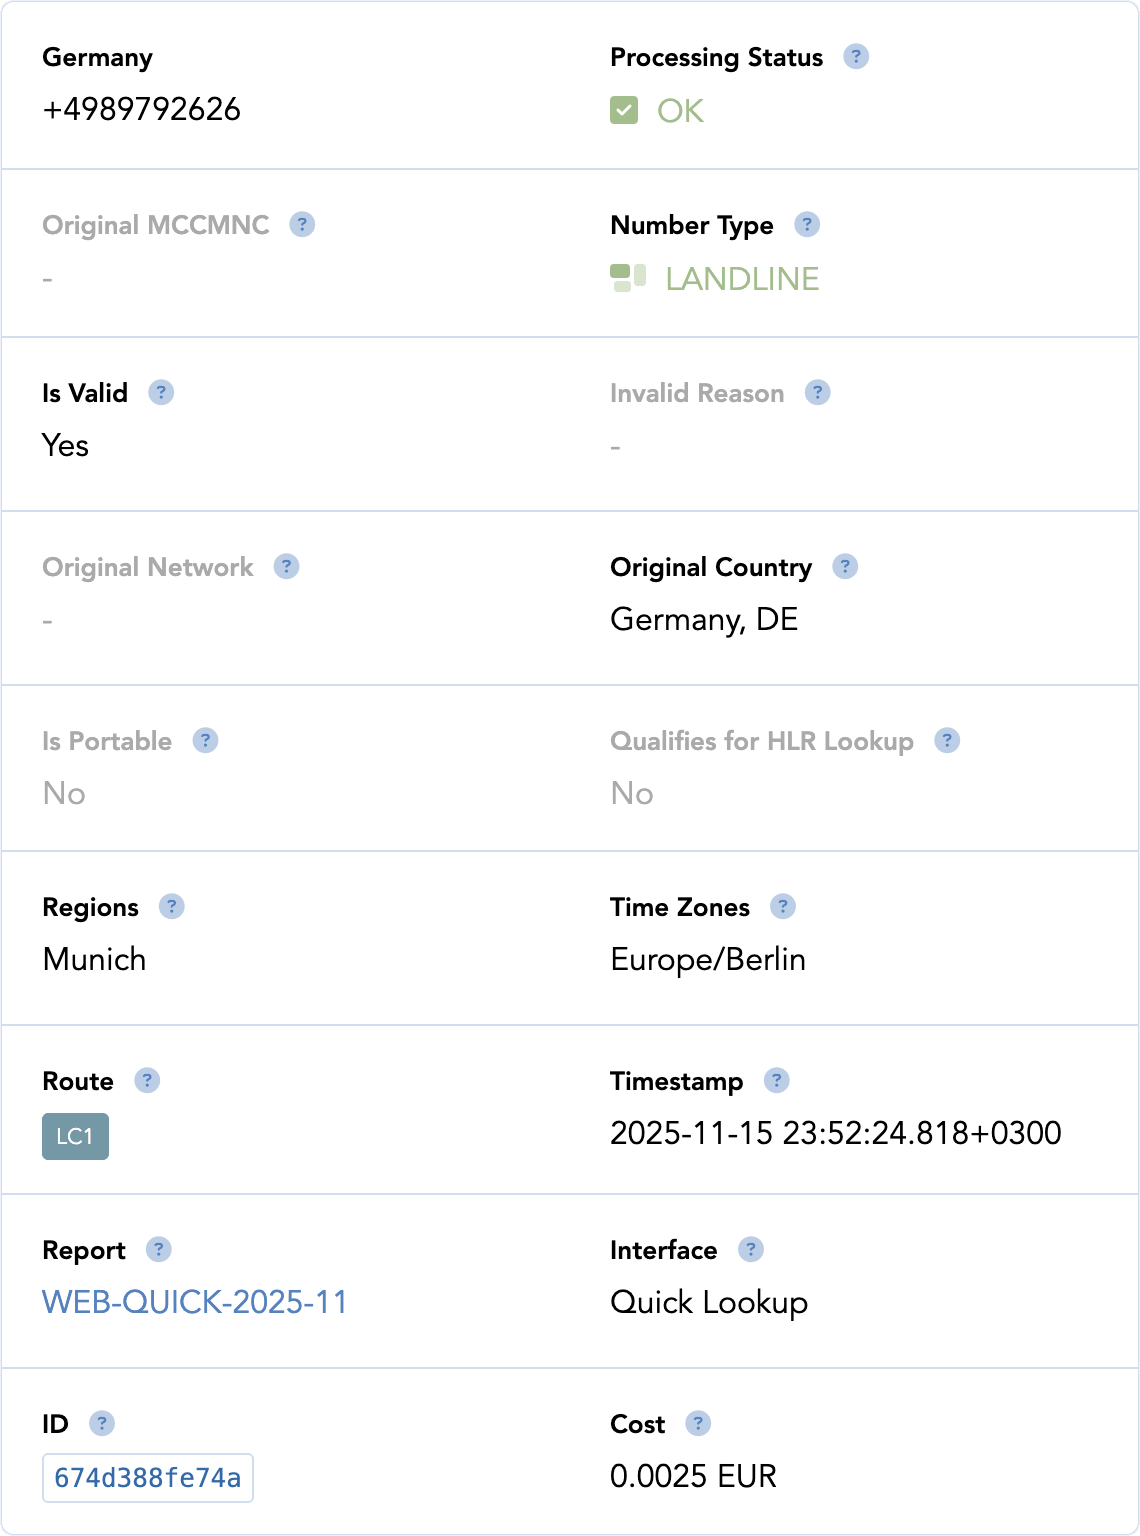This screenshot has height=1536, width=1140.
Task: Open the Number Type help tooltip
Action: point(806,225)
